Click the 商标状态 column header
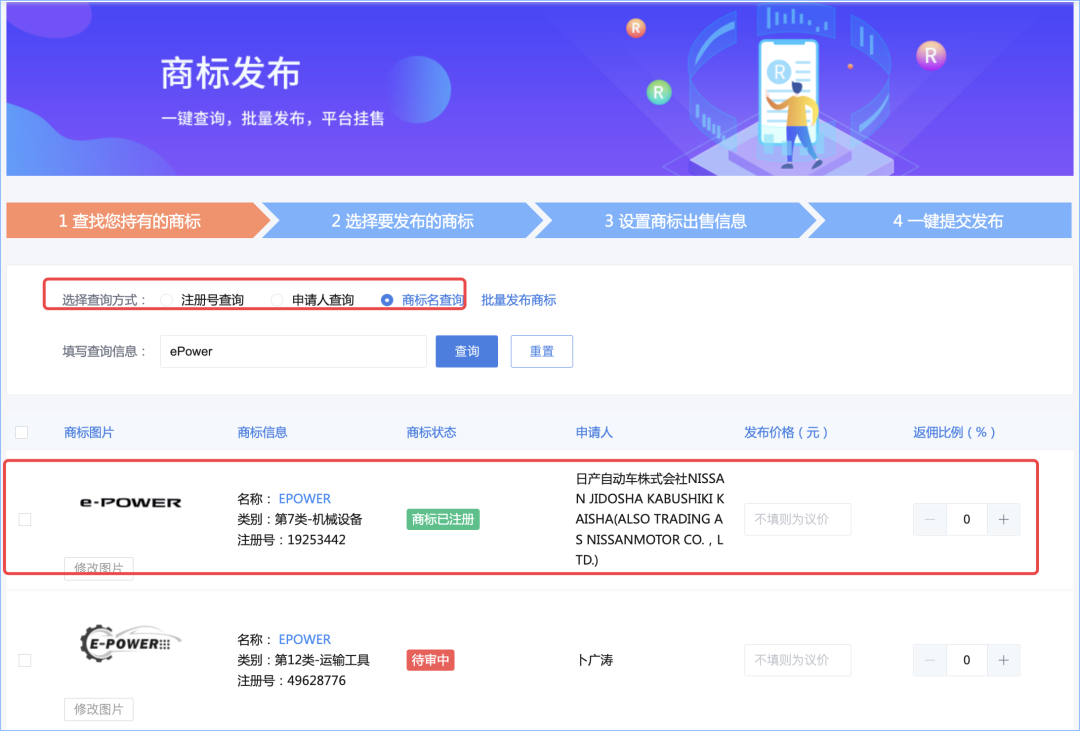Image resolution: width=1080 pixels, height=731 pixels. pos(431,433)
